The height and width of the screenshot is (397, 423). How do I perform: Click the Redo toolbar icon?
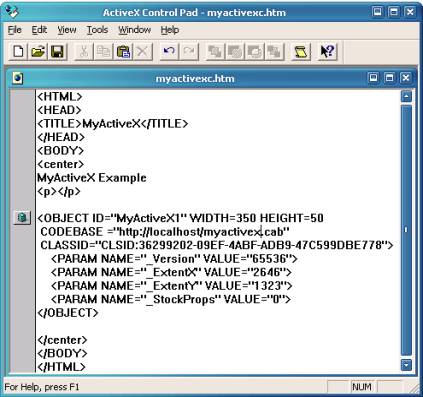pos(189,52)
